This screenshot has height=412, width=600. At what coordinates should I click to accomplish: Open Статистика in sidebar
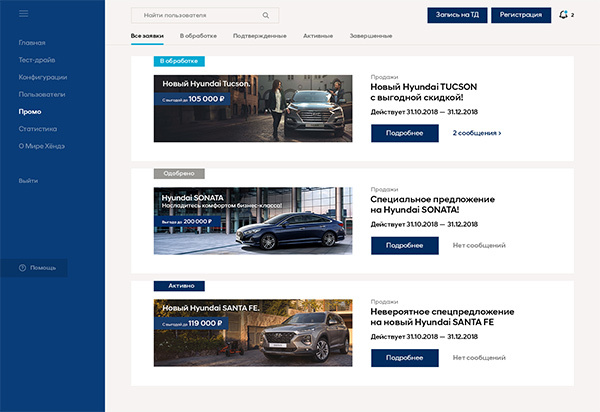38,129
